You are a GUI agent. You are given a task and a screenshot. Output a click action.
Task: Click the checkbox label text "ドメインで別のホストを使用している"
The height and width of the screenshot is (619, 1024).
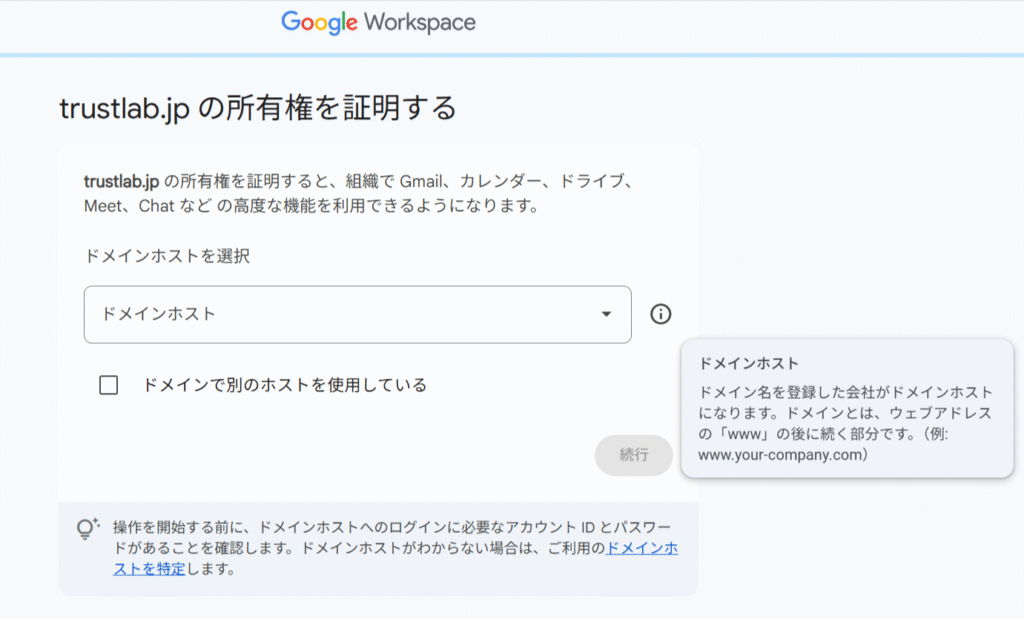click(x=285, y=385)
